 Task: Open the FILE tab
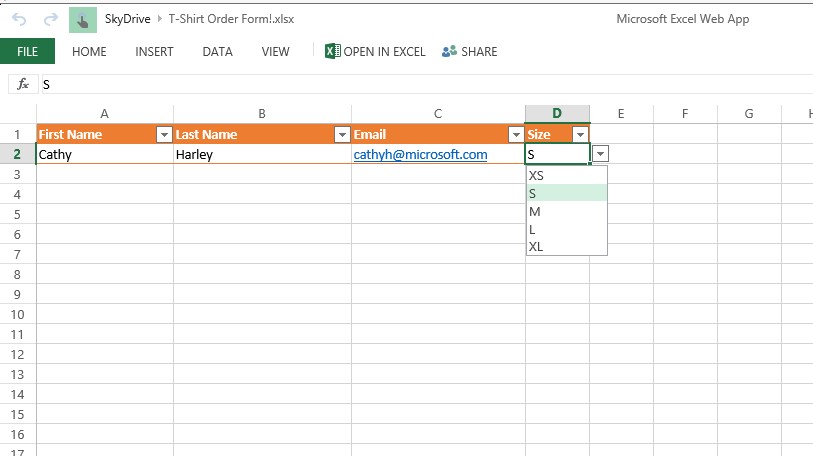(27, 51)
